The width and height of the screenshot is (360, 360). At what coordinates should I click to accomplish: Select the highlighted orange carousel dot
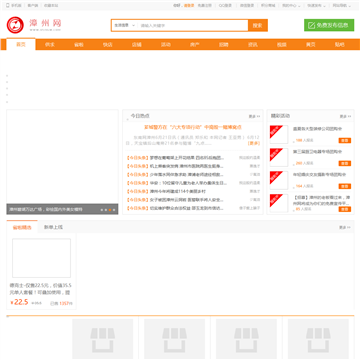point(110,210)
